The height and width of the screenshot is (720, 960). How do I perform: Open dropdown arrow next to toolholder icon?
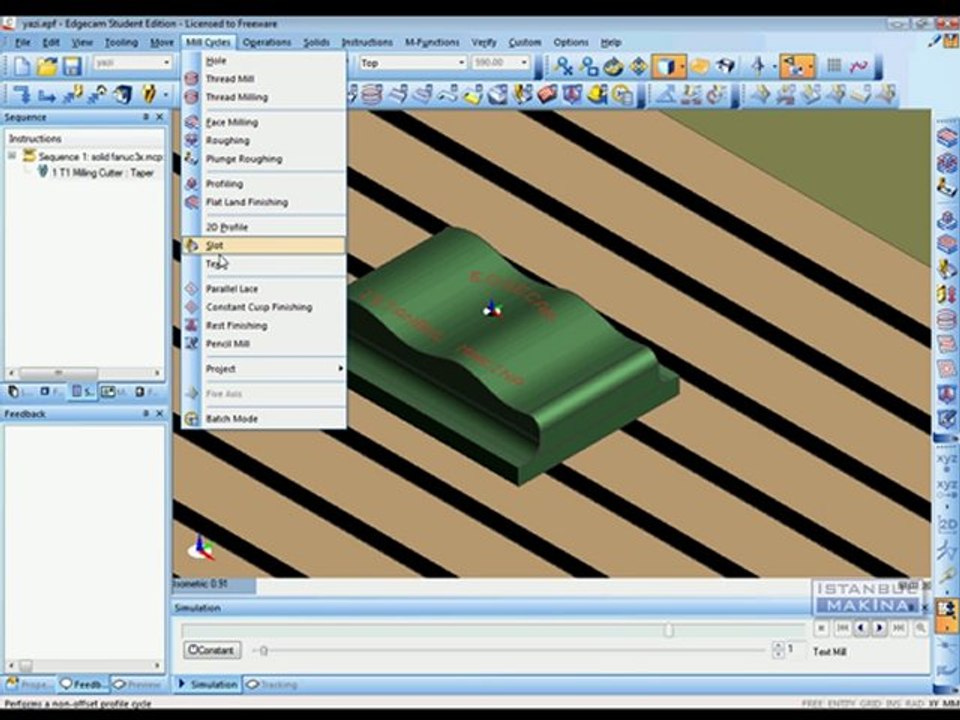pos(166,96)
